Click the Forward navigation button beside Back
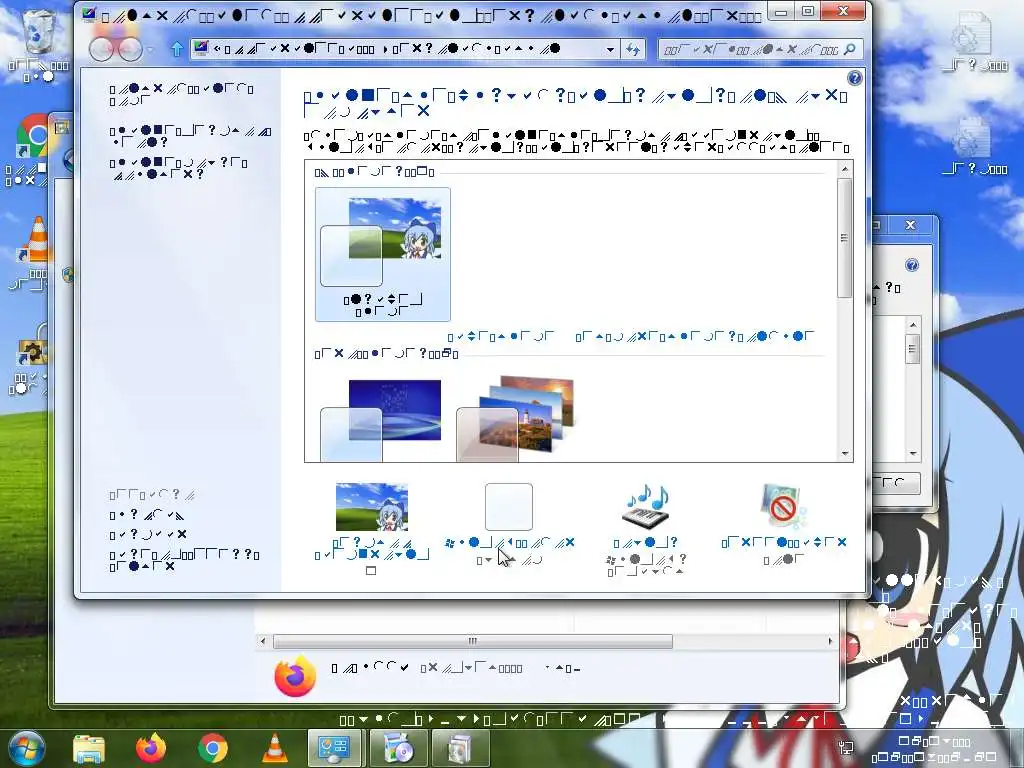The height and width of the screenshot is (768, 1024). [x=130, y=49]
